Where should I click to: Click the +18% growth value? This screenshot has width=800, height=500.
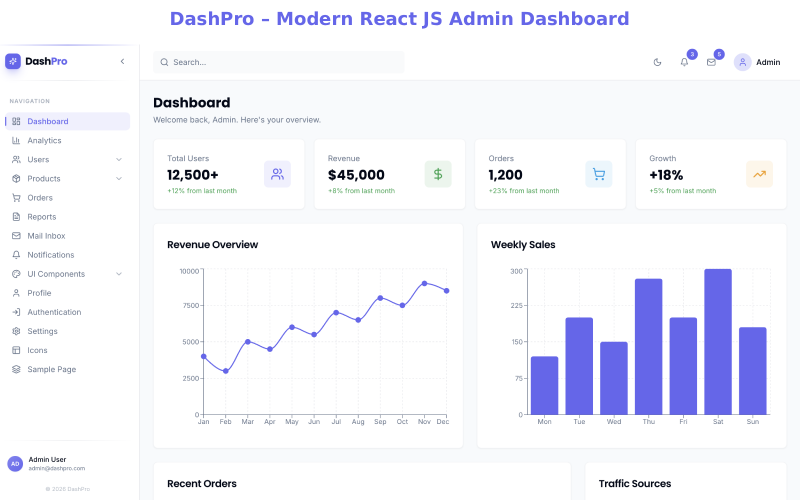pos(666,175)
